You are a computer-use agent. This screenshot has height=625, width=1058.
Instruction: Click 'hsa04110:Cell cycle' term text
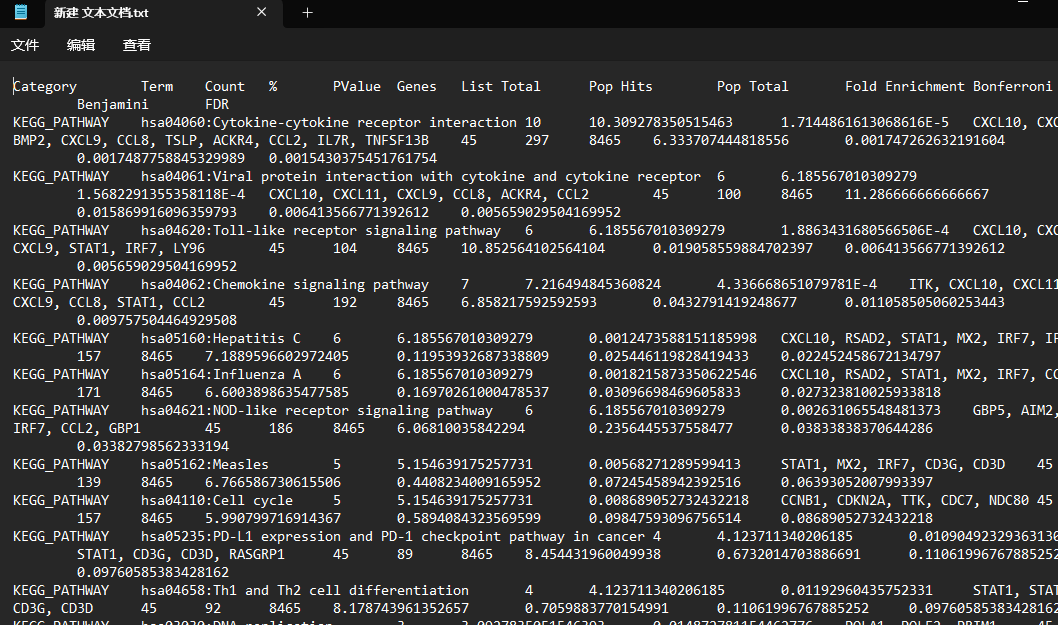[x=217, y=500]
